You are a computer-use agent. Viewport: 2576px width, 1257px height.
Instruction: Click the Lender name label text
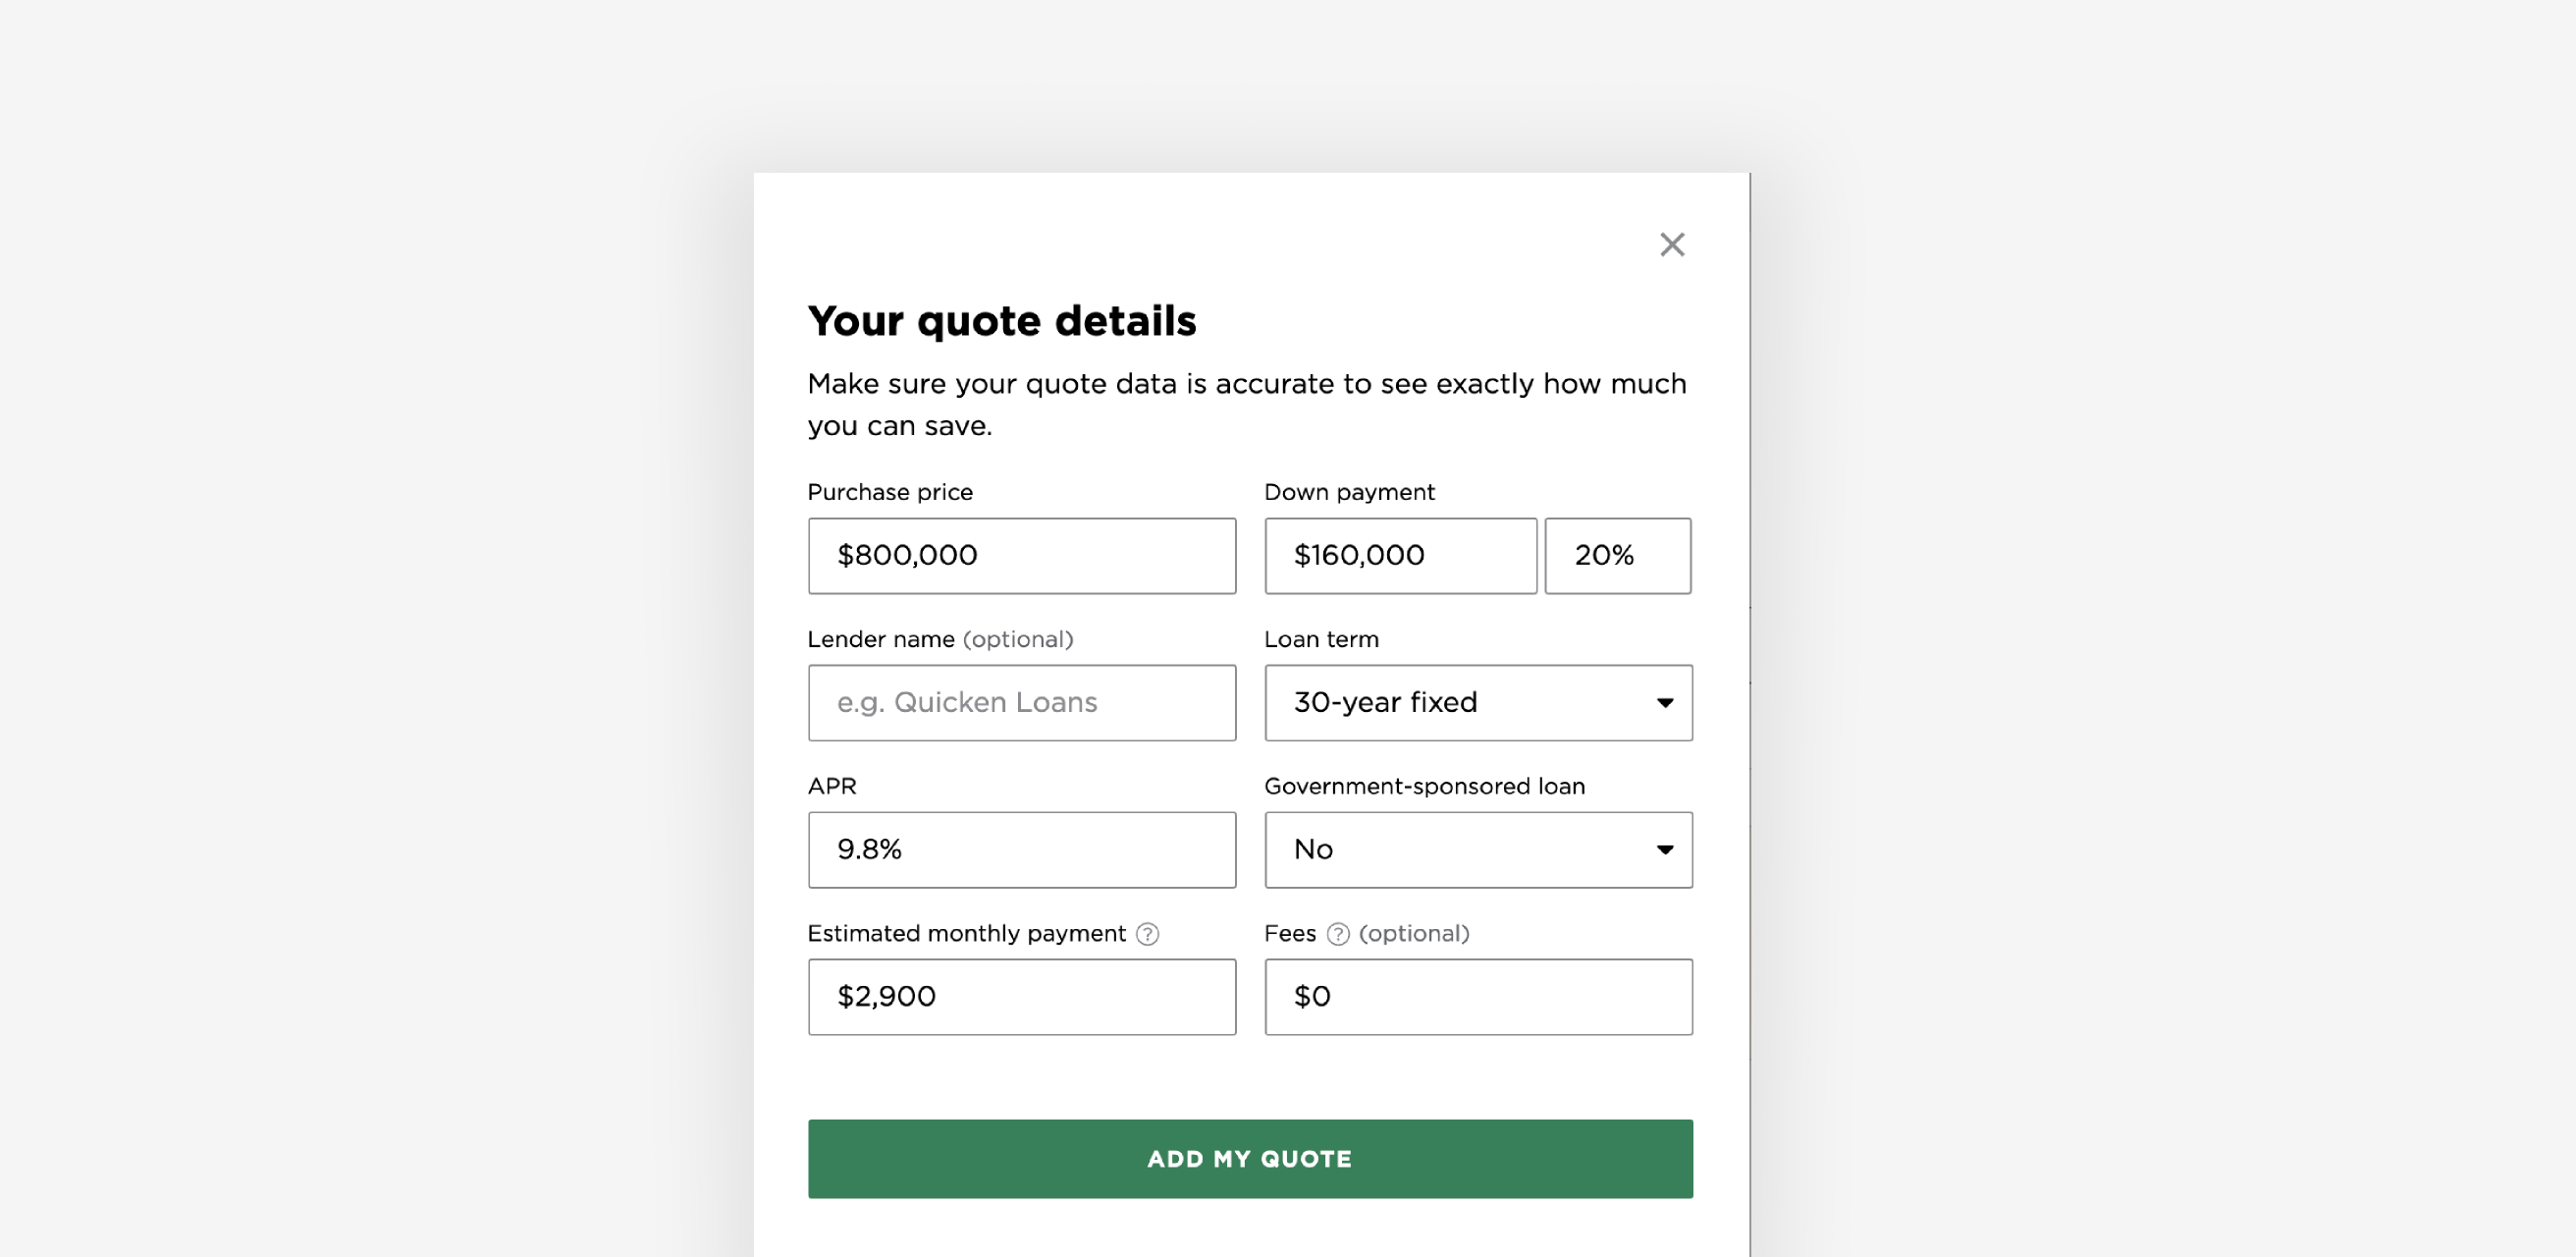pos(880,639)
